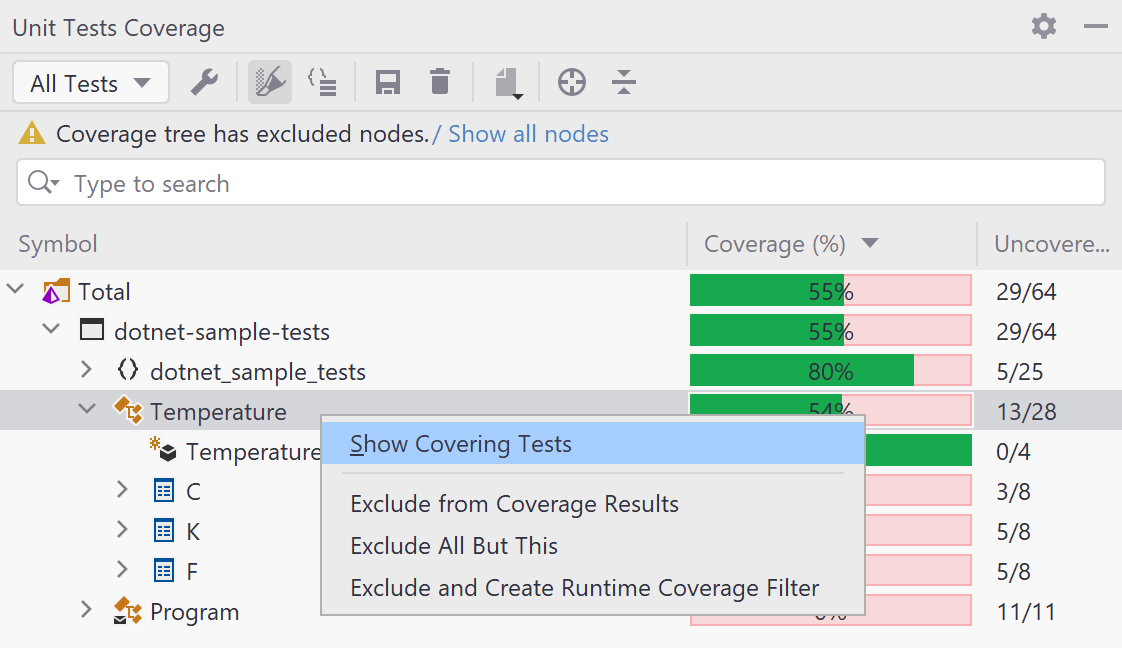Open search options via the magnifier icon
Image resolution: width=1122 pixels, height=648 pixels.
point(42,182)
